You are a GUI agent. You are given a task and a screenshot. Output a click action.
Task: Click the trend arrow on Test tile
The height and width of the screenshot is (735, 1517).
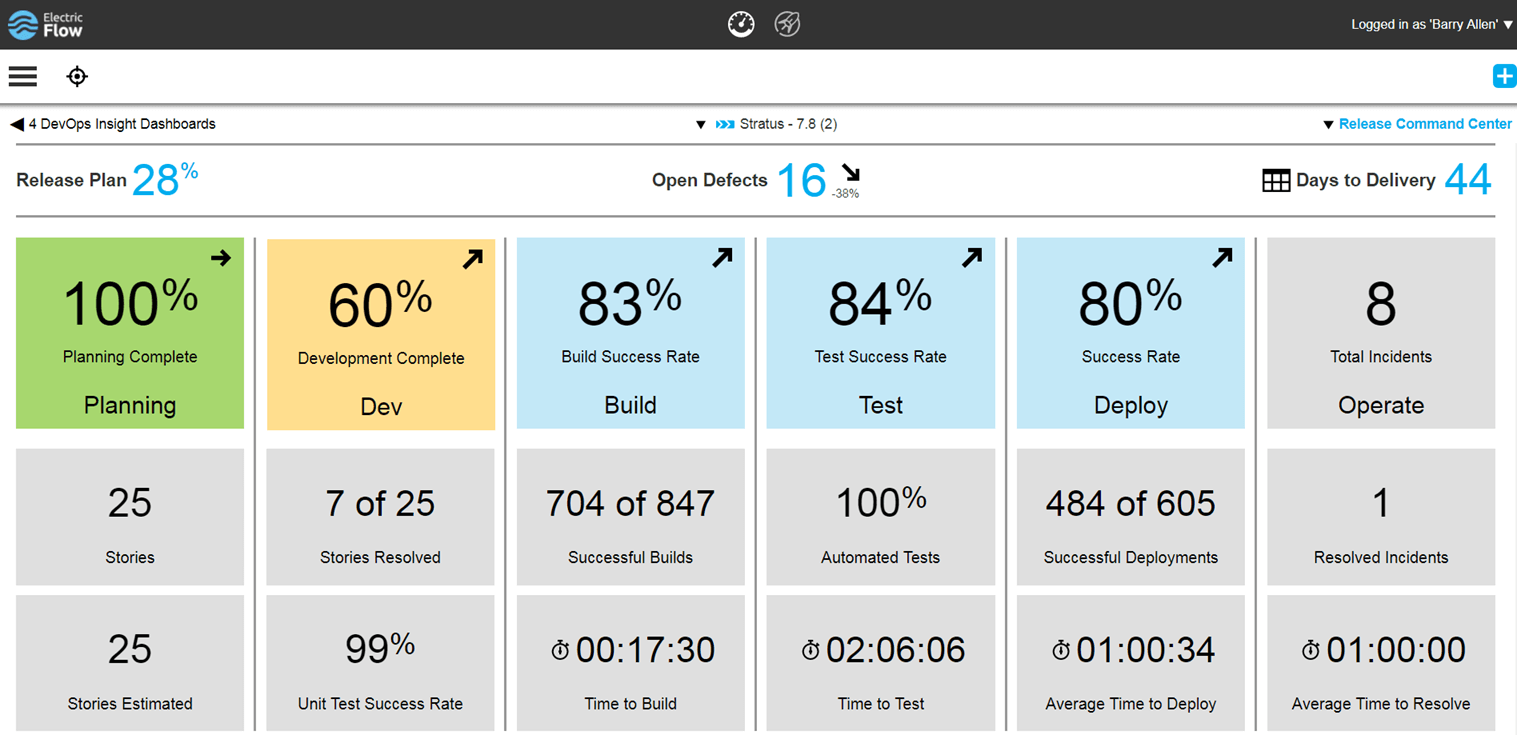pos(972,258)
